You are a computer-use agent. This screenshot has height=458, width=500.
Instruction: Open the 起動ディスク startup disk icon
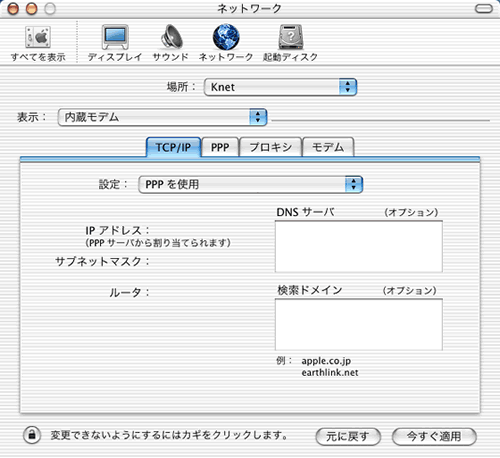(x=291, y=37)
